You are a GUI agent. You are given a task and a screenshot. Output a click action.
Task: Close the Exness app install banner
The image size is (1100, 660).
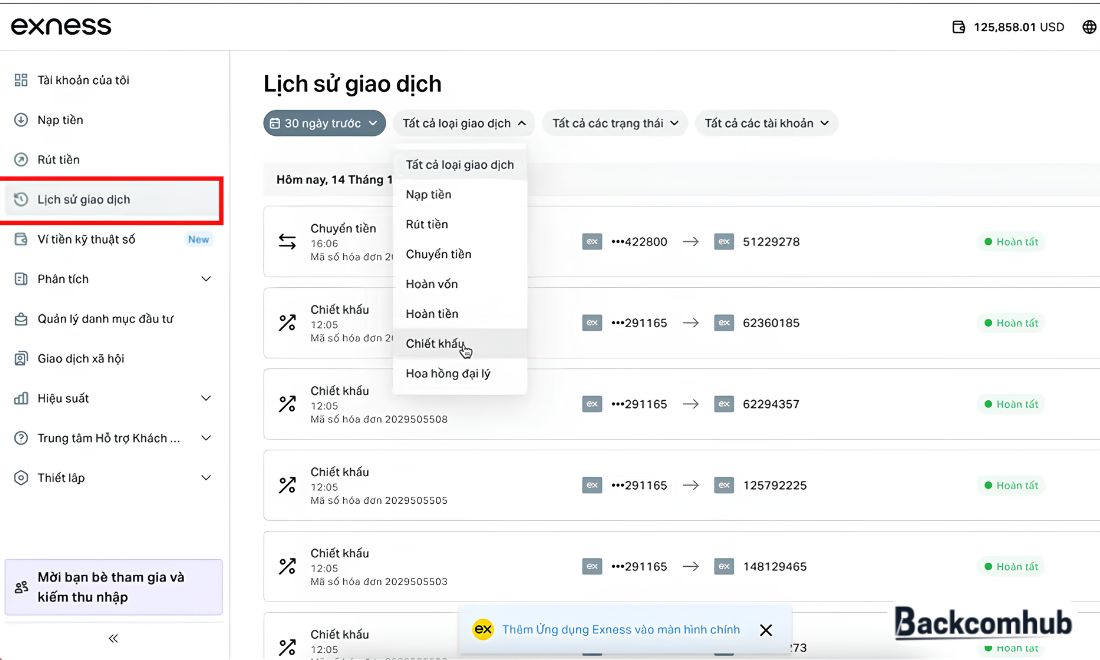click(766, 630)
